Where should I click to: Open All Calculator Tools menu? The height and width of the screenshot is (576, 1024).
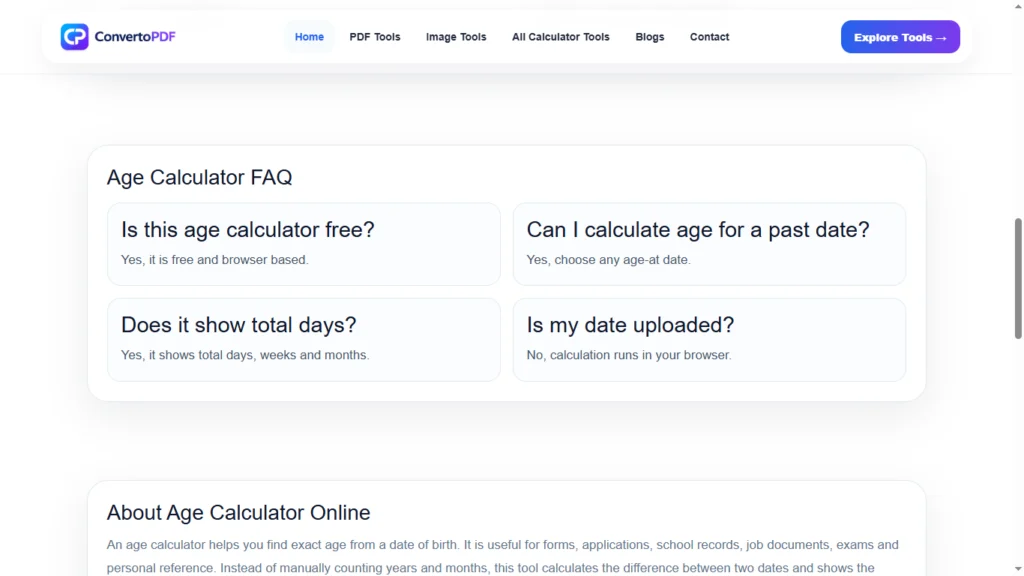[560, 37]
